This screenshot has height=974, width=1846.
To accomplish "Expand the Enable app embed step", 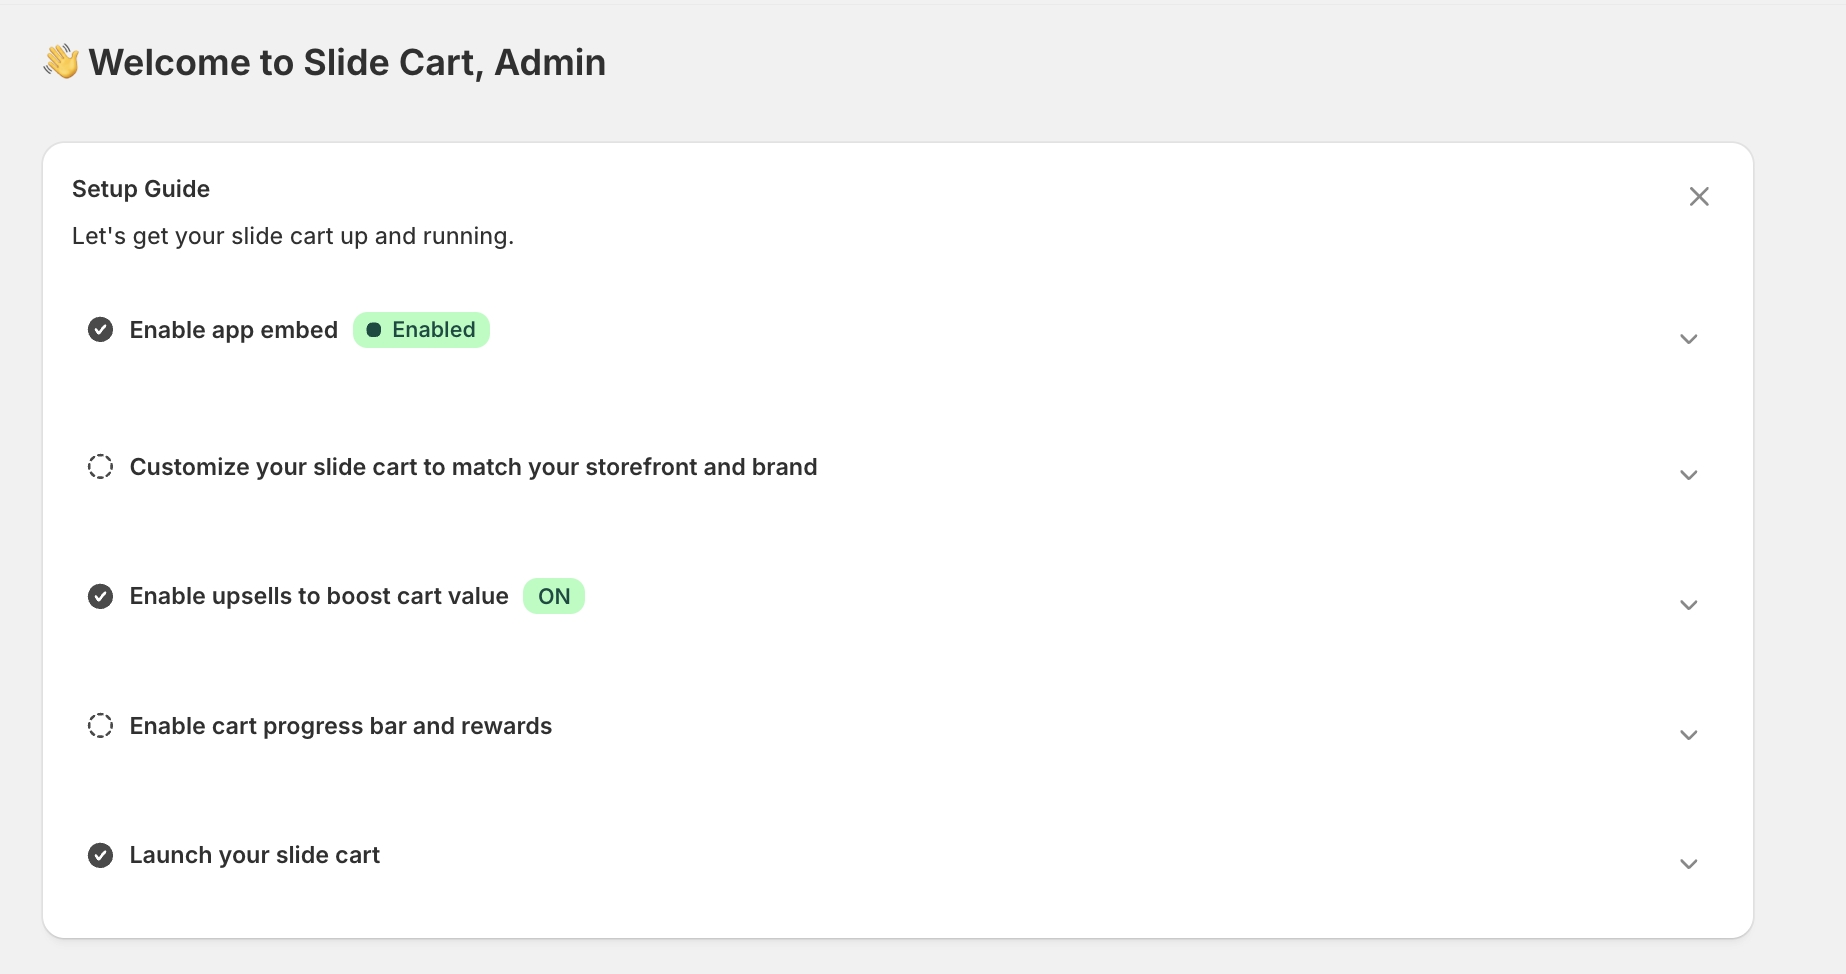I will click(x=1688, y=339).
